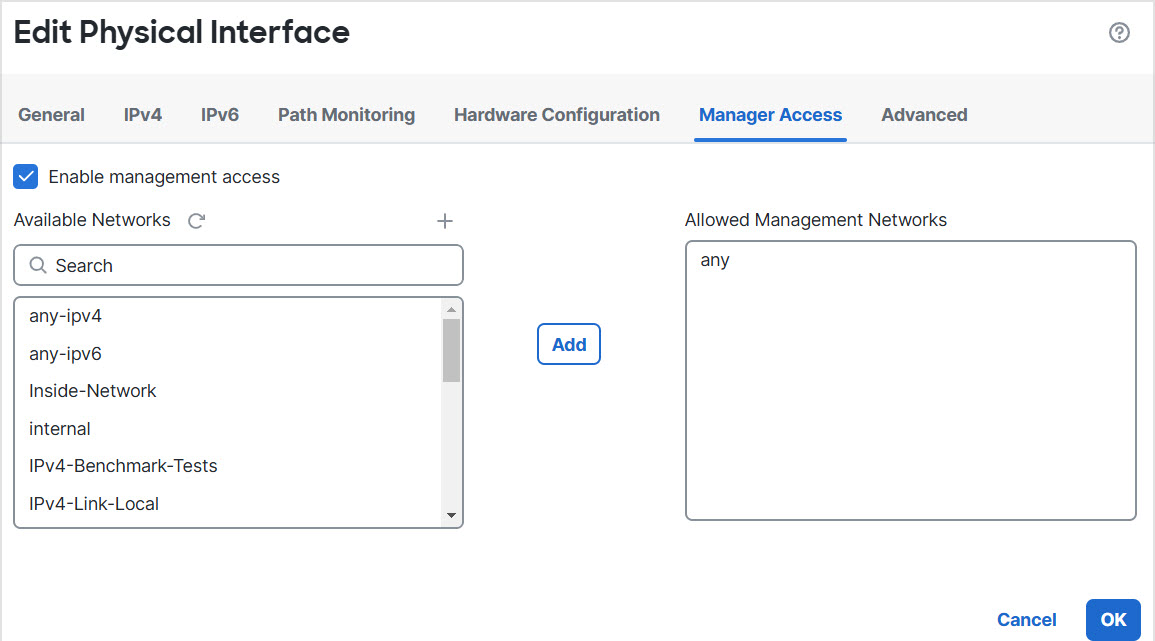Open the General tab
1155x641 pixels.
51,114
